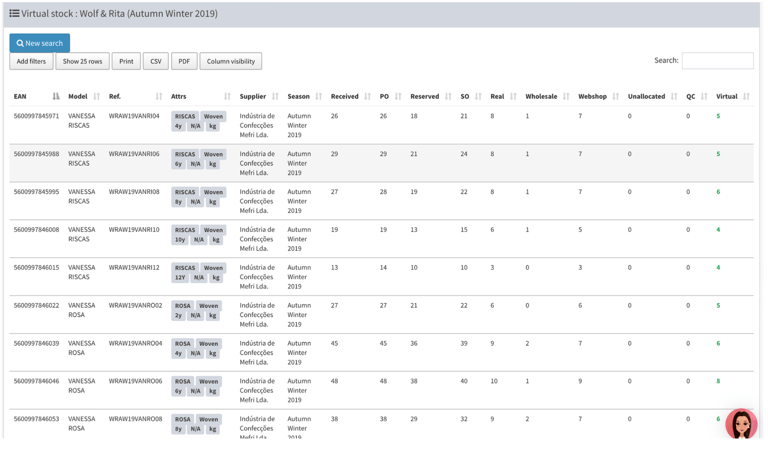Focus the Search input field
The image size is (768, 453).
click(717, 61)
